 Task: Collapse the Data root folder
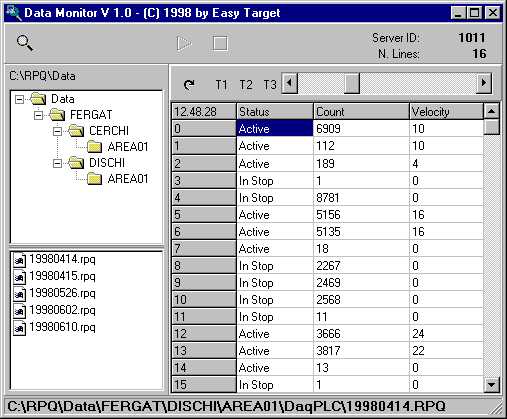click(x=20, y=99)
